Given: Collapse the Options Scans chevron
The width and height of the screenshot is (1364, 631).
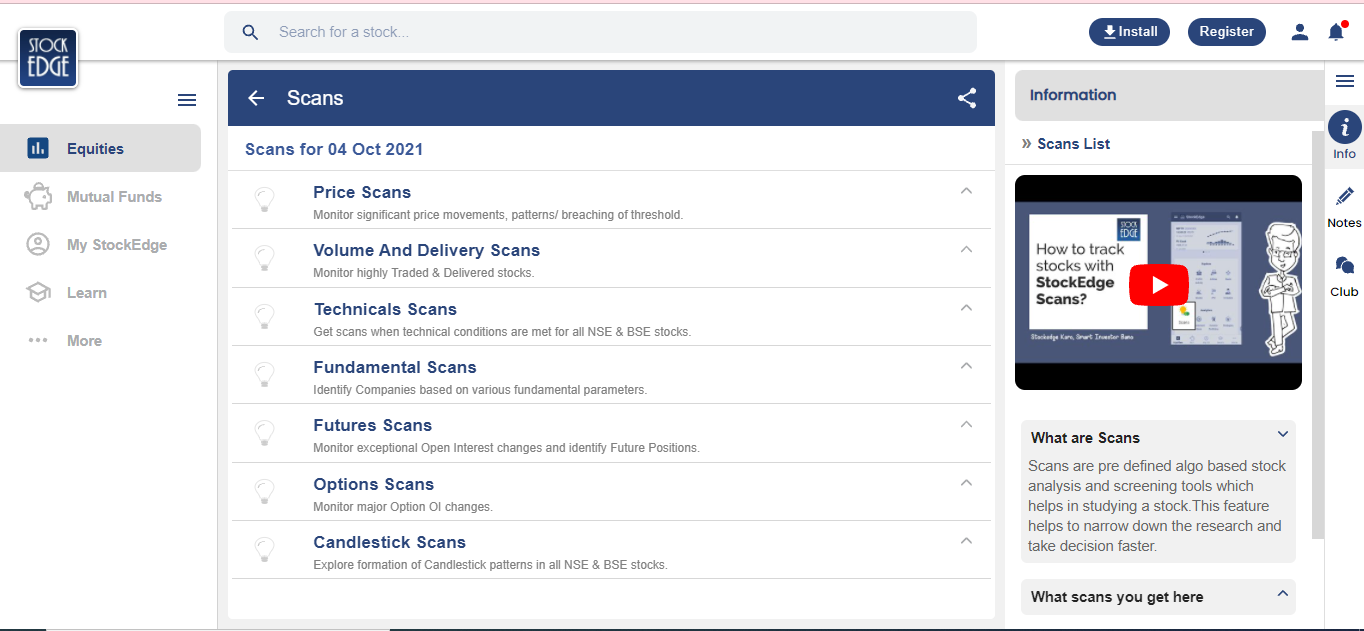Looking at the screenshot, I should pos(966,482).
